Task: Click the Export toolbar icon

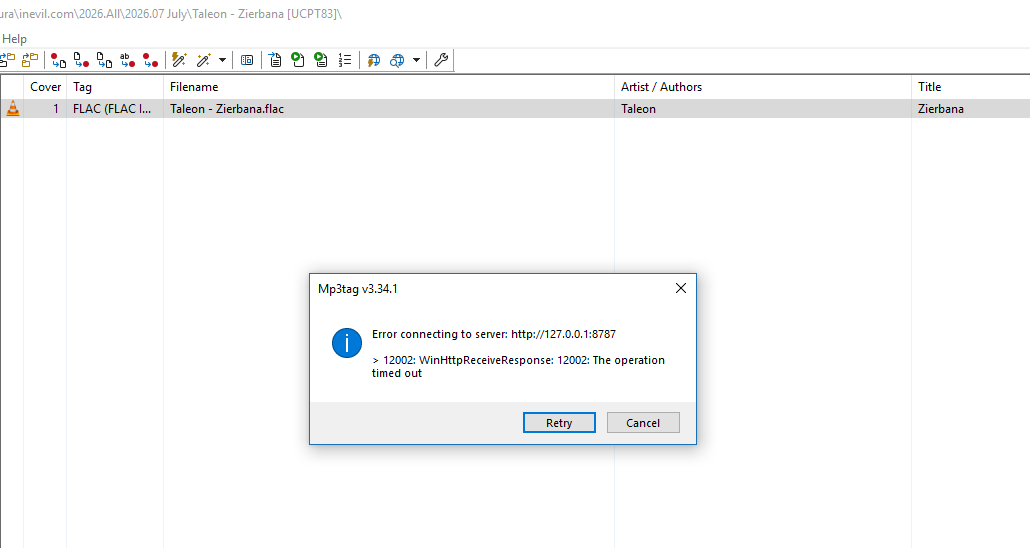Action: [x=275, y=60]
